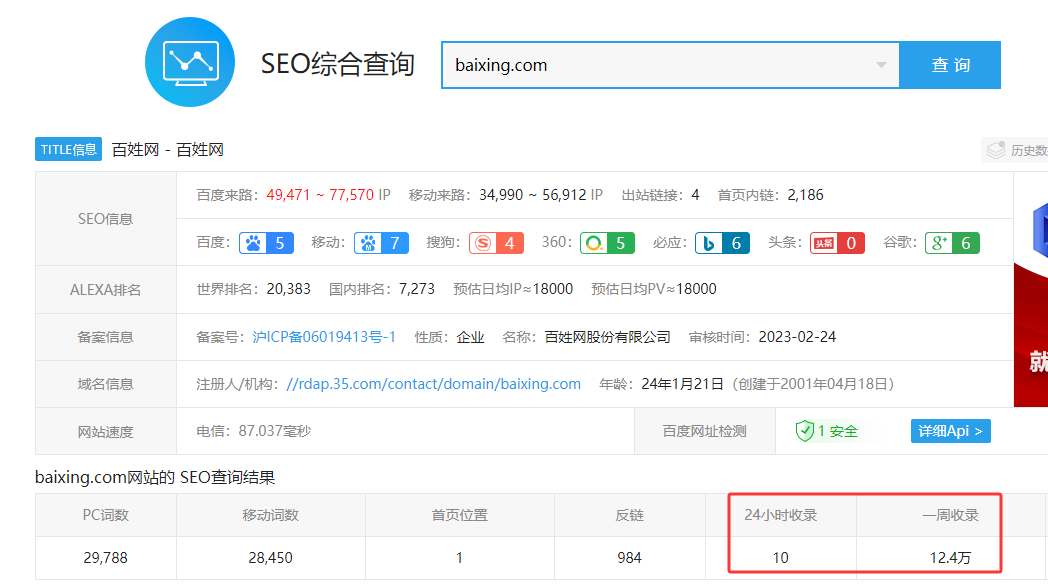Click the SEO信息 row label
This screenshot has height=587, width=1048.
(x=106, y=219)
